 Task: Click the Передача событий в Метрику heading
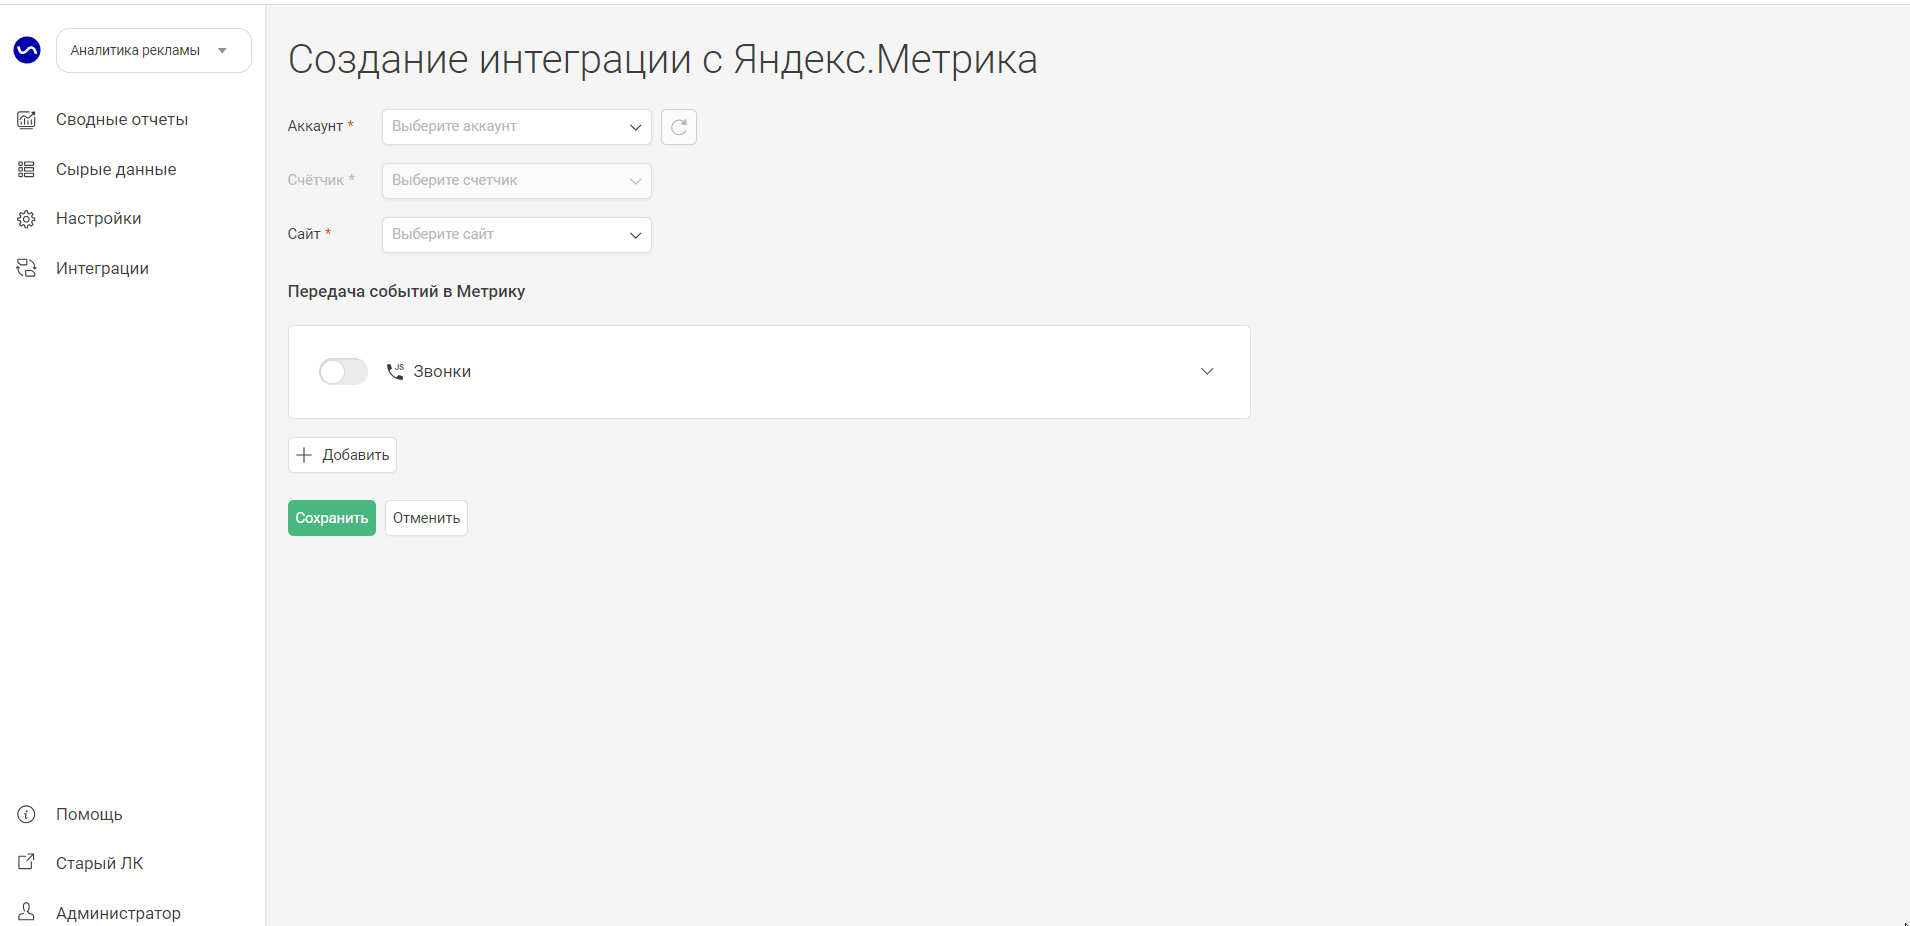(x=406, y=291)
